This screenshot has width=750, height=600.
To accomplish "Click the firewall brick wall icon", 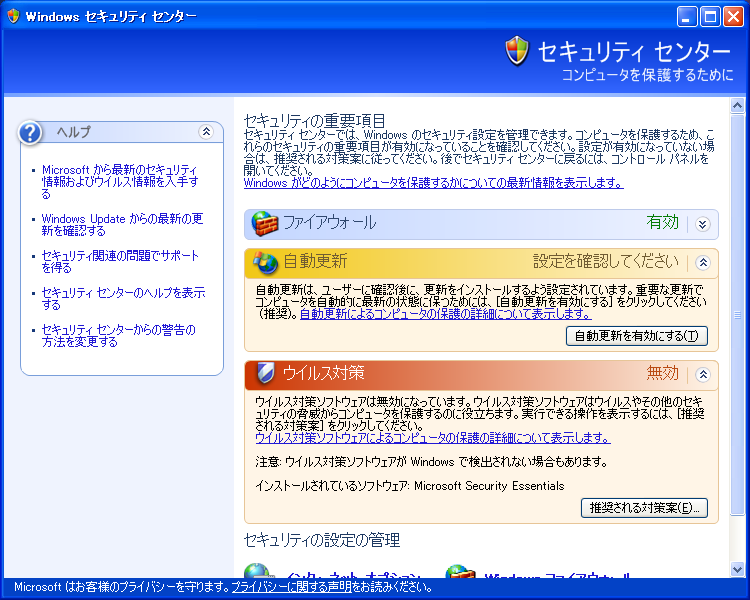I will (262, 223).
